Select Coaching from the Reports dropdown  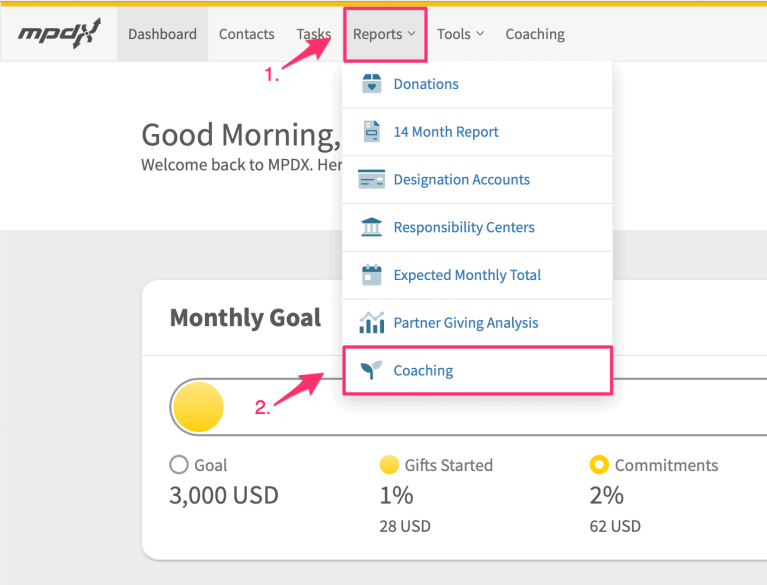pyautogui.click(x=477, y=370)
